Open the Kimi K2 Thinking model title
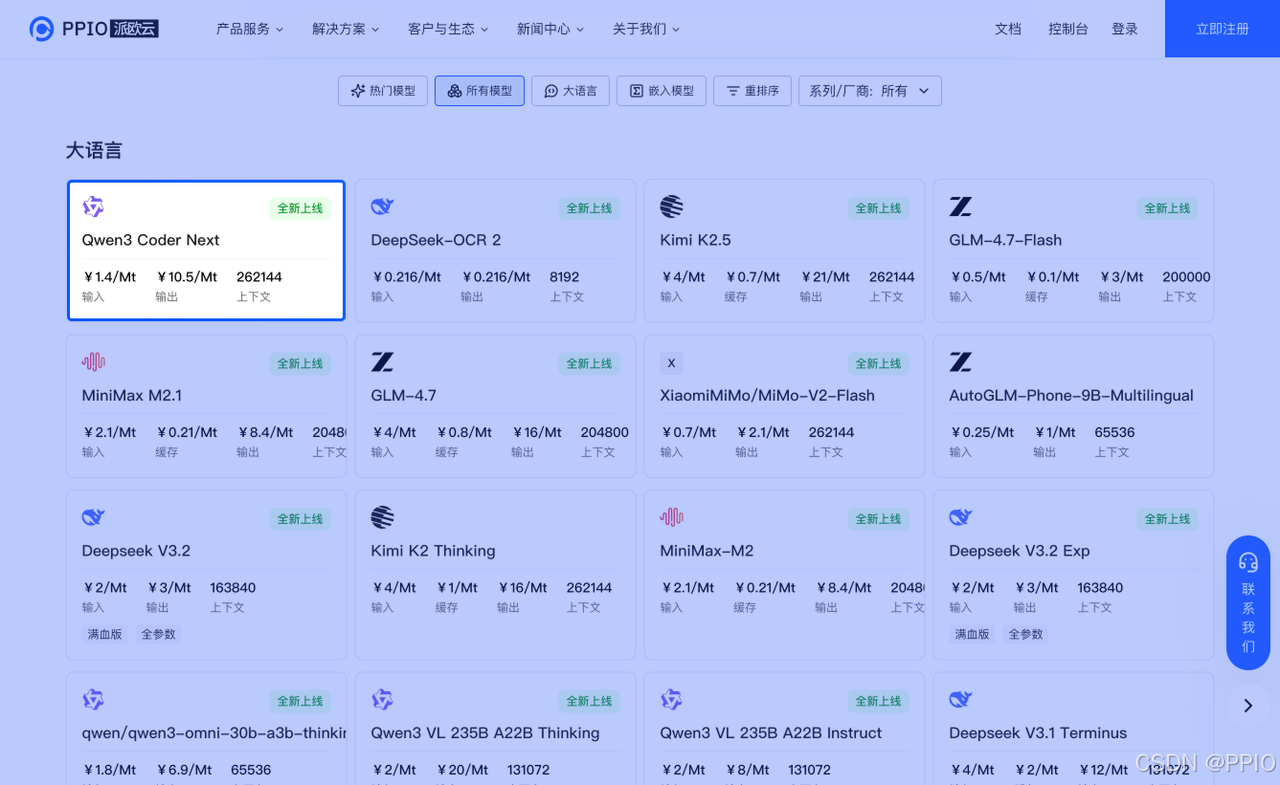This screenshot has height=785, width=1280. [433, 551]
